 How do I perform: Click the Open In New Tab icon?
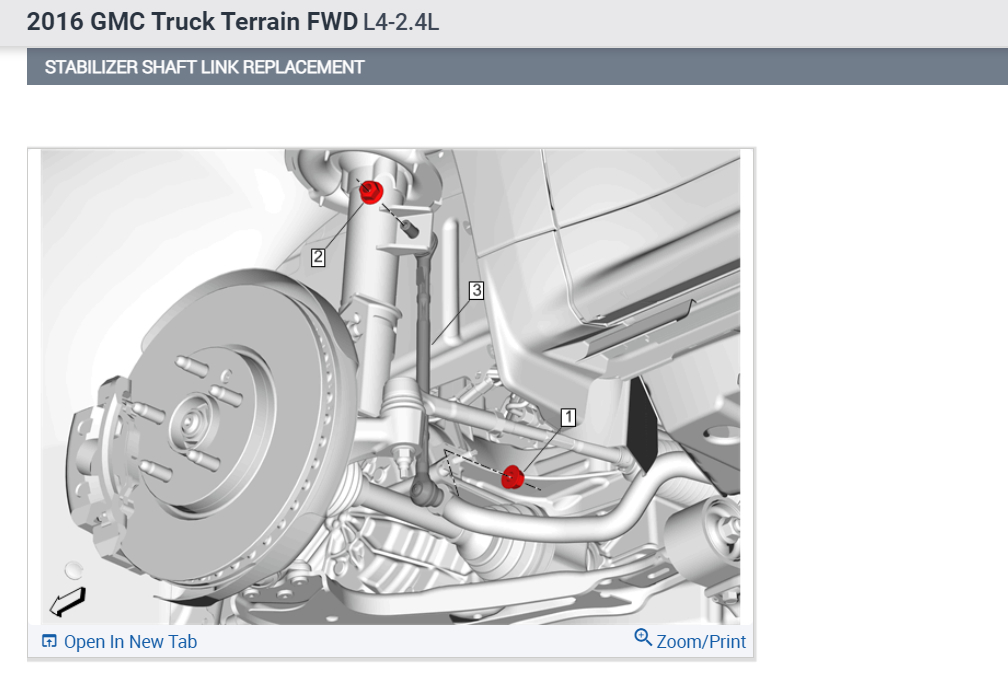click(49, 641)
